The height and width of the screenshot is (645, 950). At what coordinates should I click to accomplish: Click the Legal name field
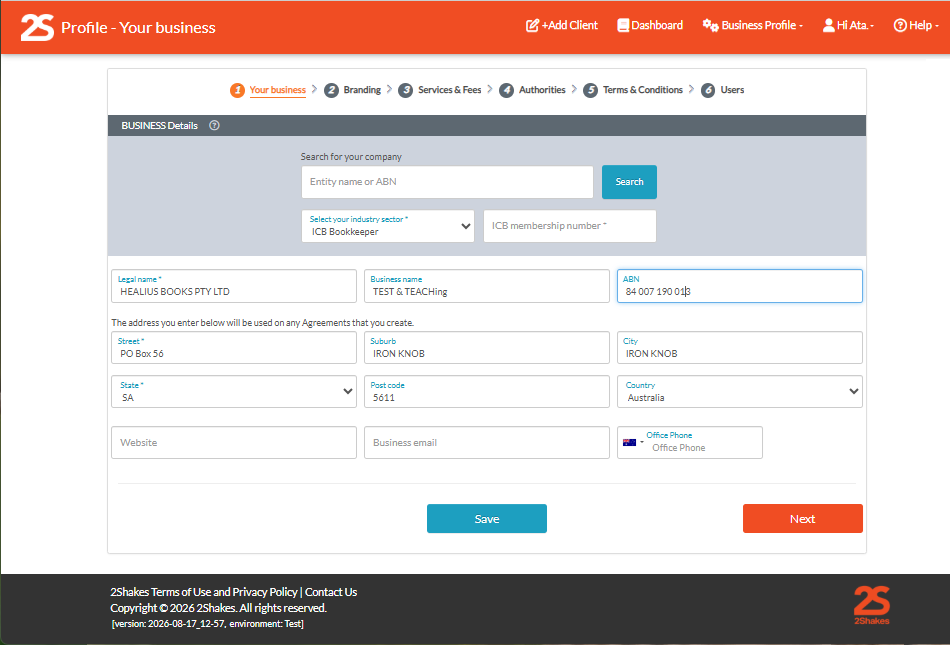pyautogui.click(x=234, y=286)
